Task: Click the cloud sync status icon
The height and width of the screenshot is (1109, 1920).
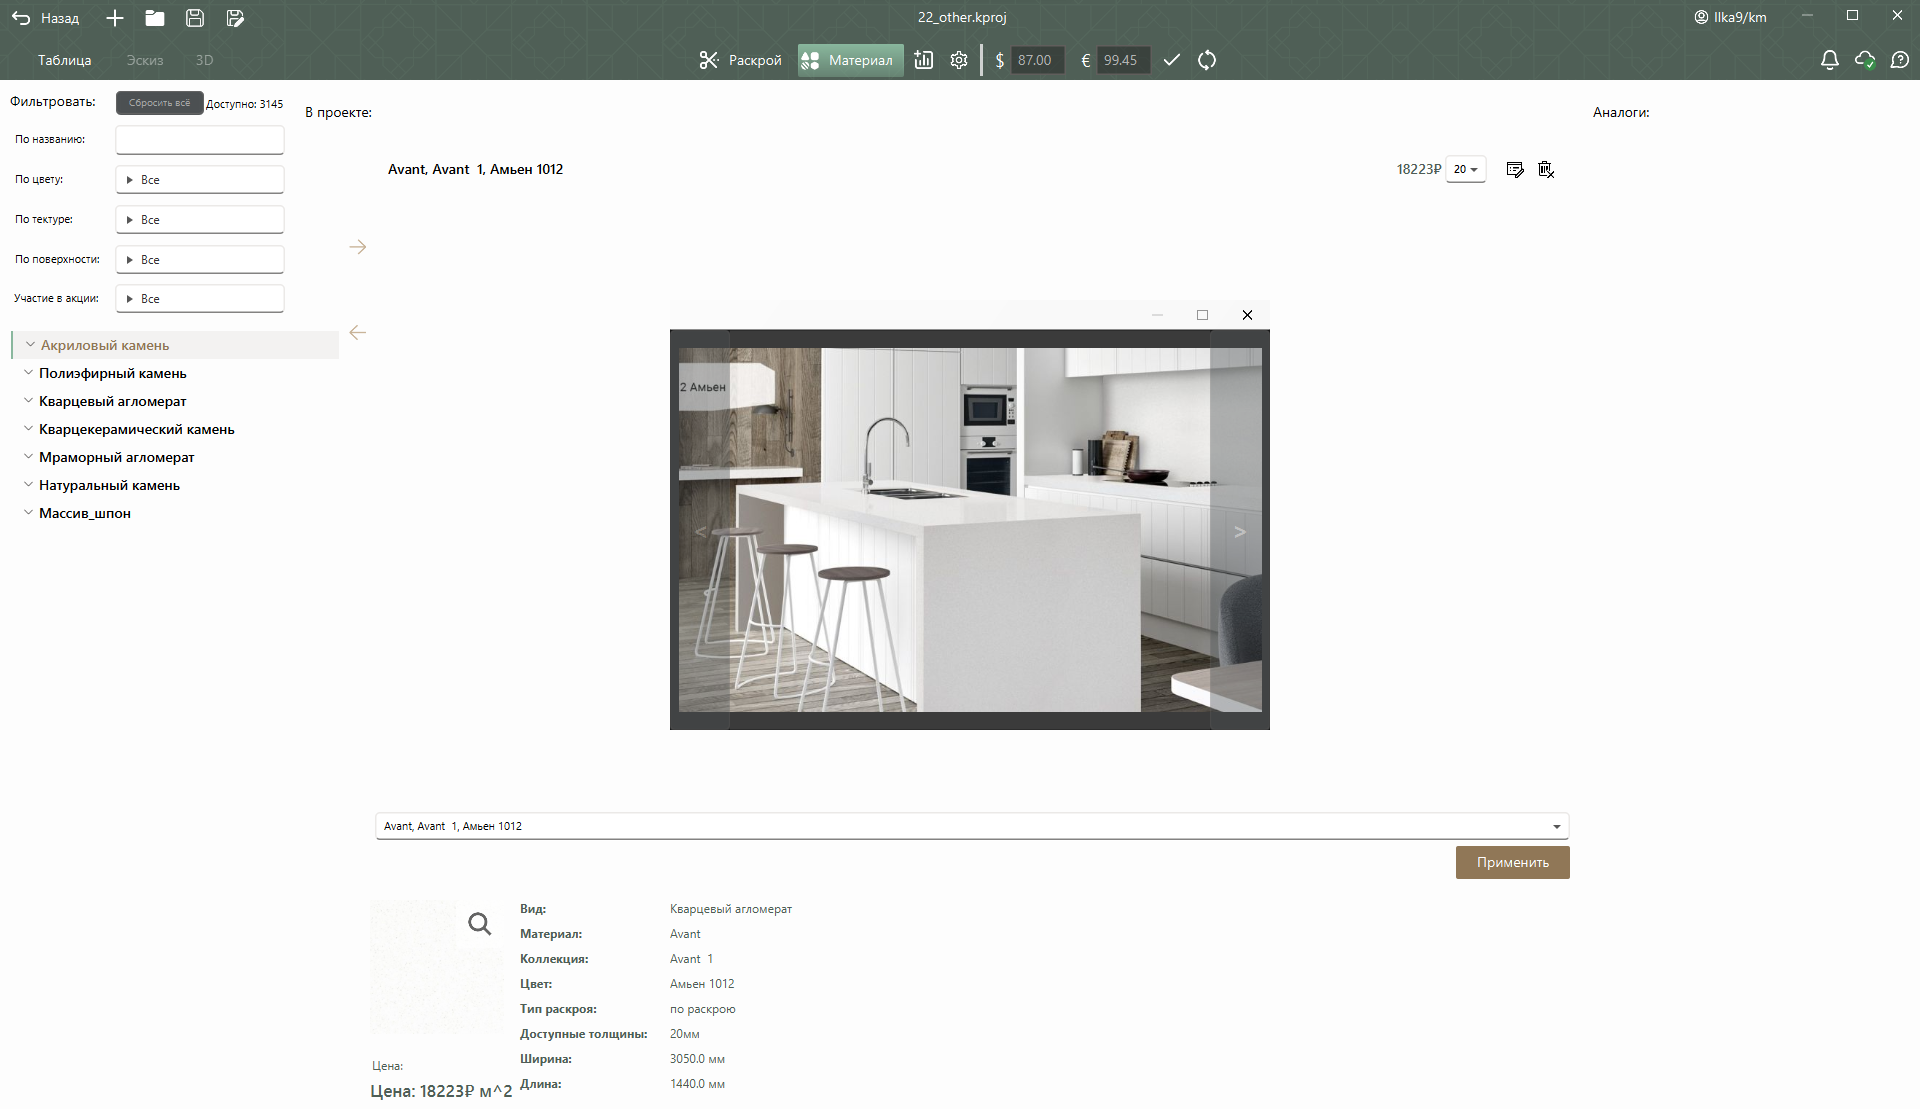Action: pyautogui.click(x=1865, y=60)
